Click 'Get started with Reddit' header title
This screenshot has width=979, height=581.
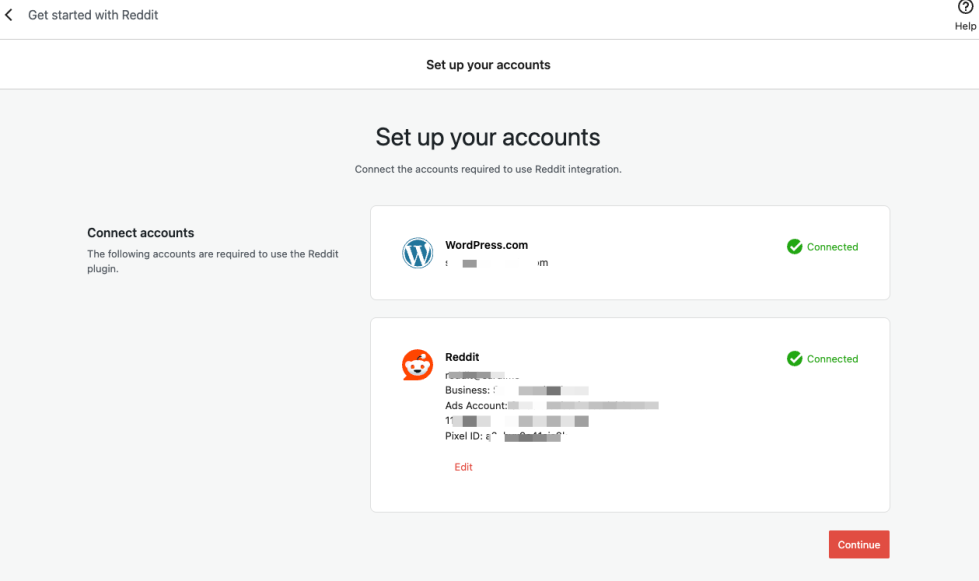pos(93,15)
